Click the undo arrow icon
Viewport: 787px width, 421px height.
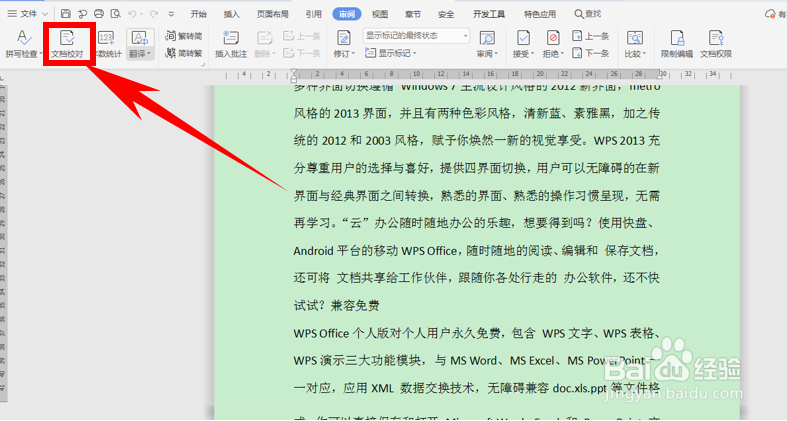(132, 14)
